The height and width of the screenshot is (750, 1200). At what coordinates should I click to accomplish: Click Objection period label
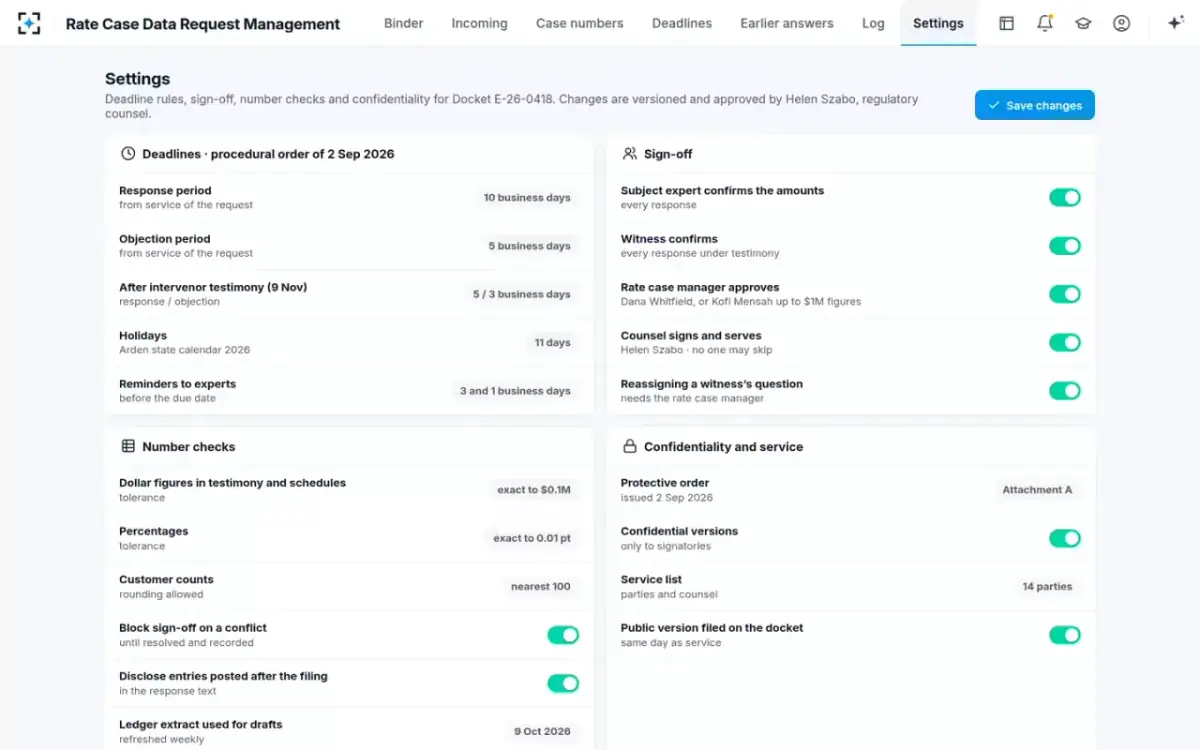(165, 239)
